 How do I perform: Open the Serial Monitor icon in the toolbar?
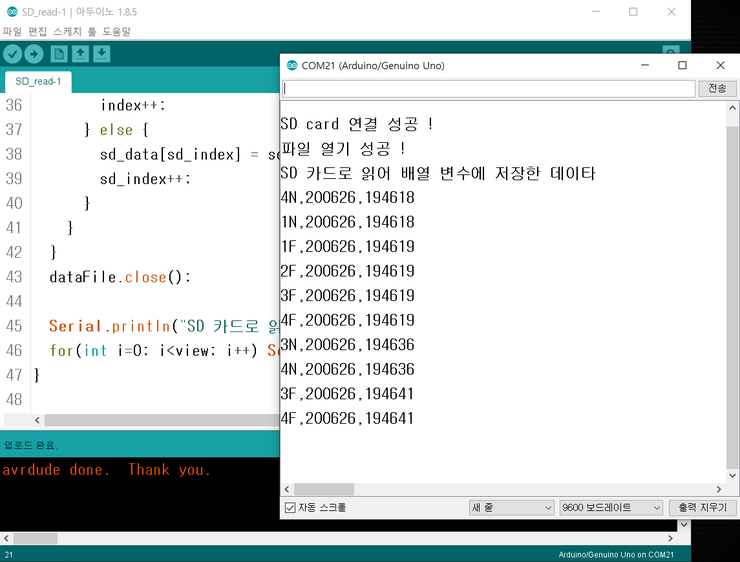click(x=671, y=50)
